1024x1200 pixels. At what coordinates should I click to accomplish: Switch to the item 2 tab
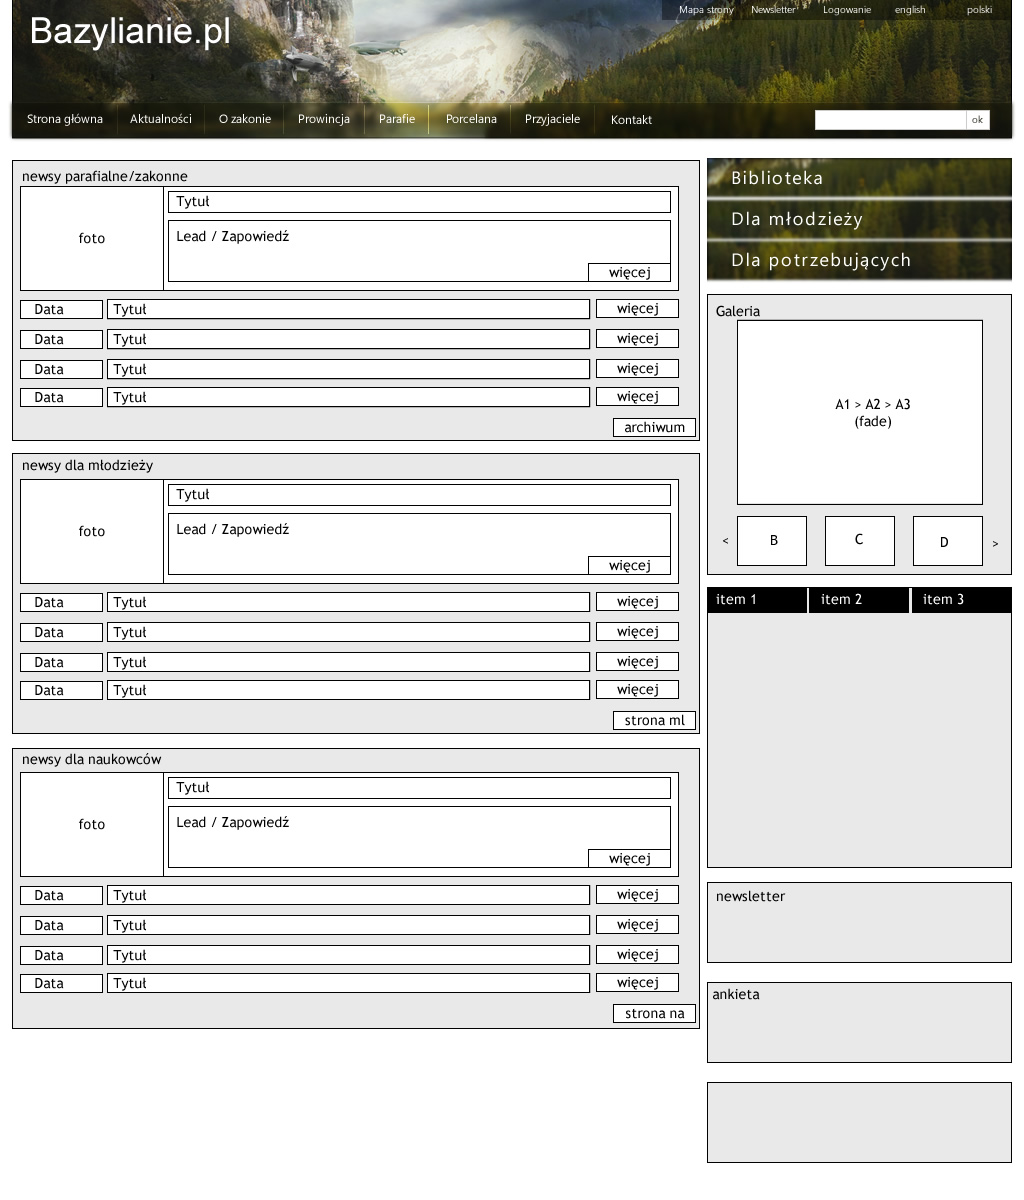pyautogui.click(x=858, y=600)
